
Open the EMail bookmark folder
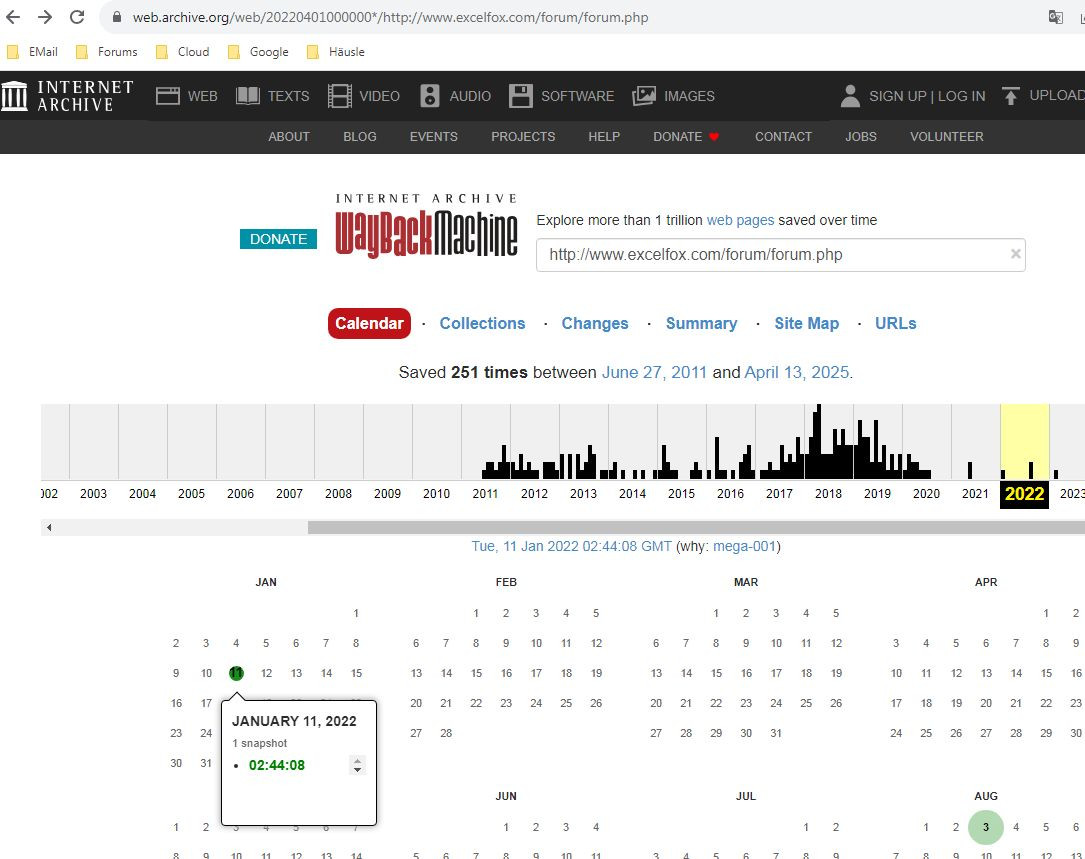click(32, 52)
